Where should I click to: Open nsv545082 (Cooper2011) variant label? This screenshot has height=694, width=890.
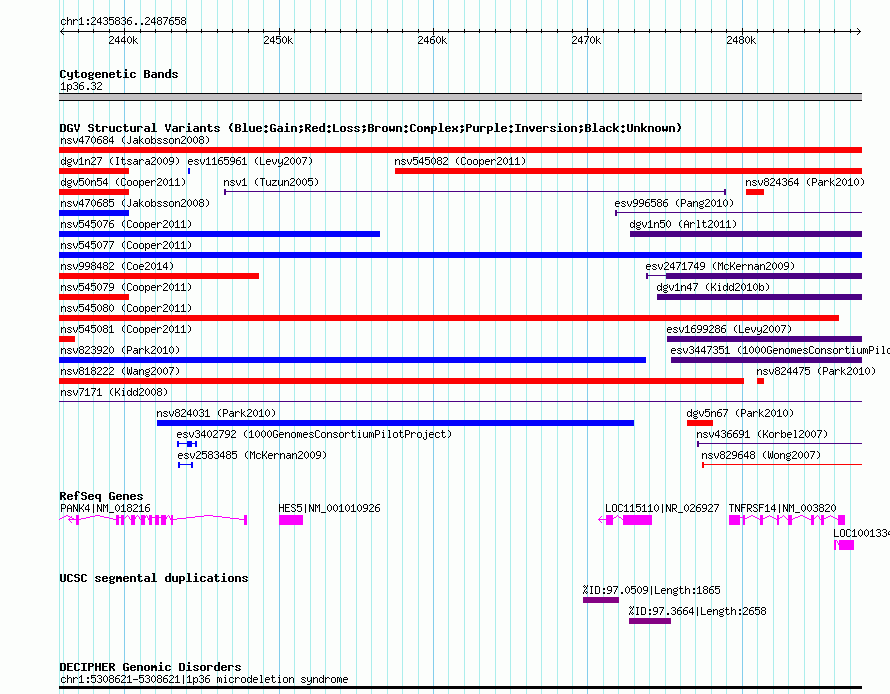coord(460,161)
